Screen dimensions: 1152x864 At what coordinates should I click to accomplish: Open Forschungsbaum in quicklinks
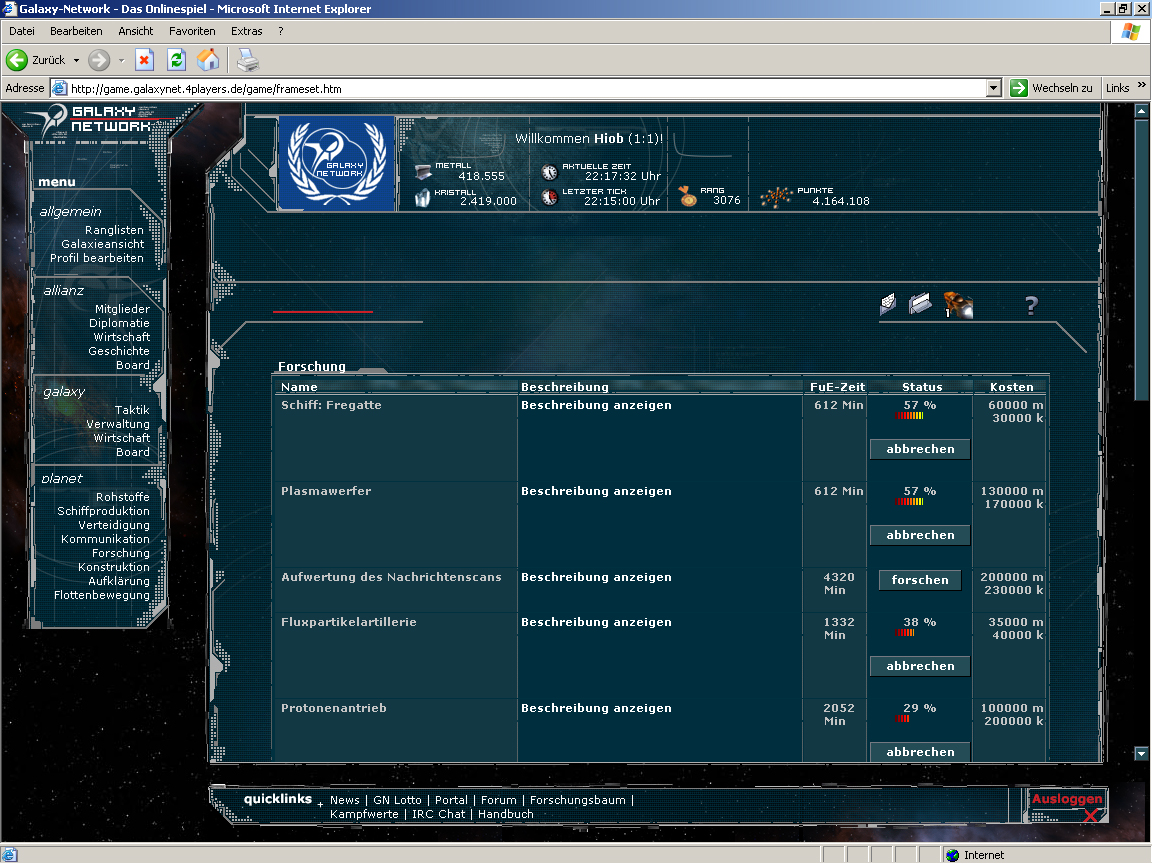pyautogui.click(x=577, y=800)
